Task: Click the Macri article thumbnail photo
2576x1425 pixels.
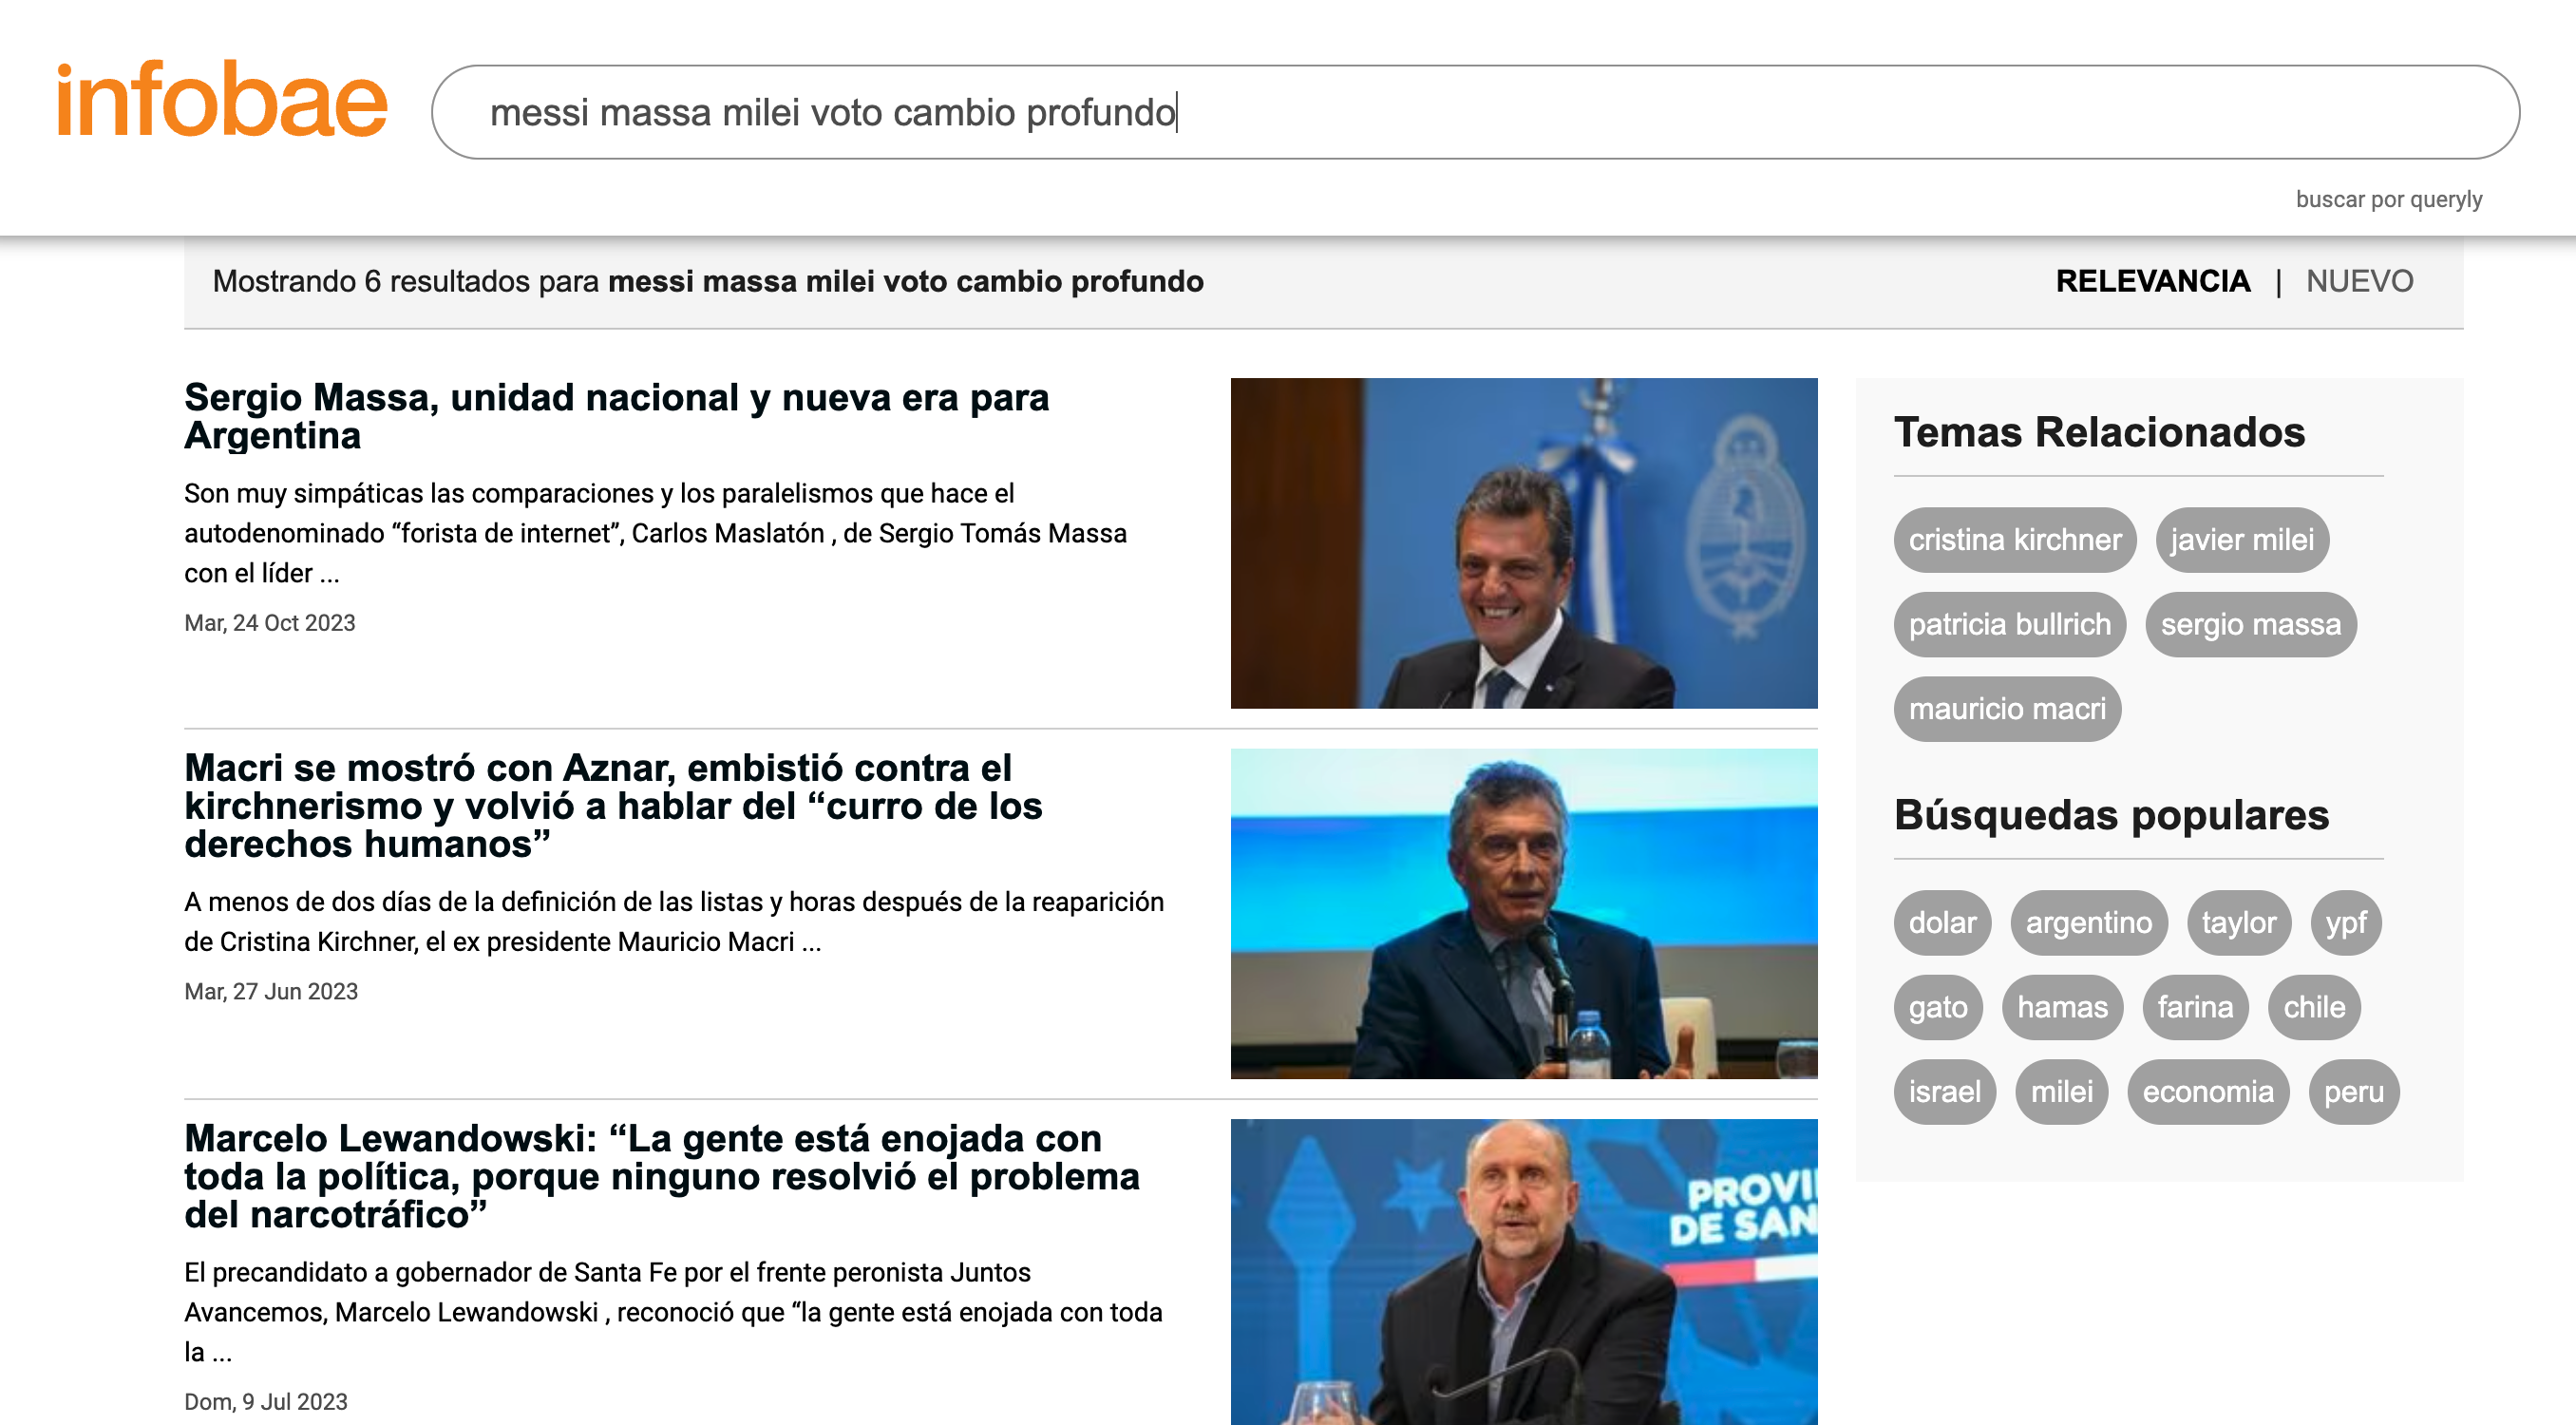Action: 1523,913
